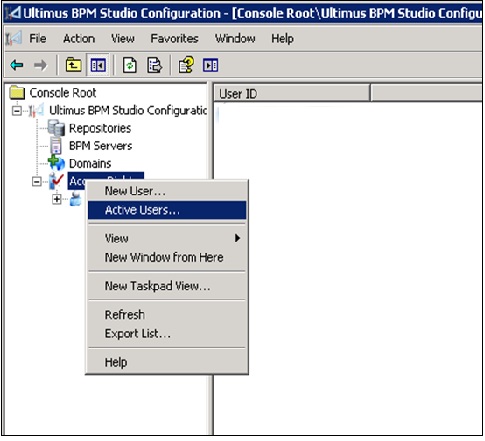Viewport: 485px width, 441px height.
Task: Choose Help in the context menu
Action: (167, 362)
